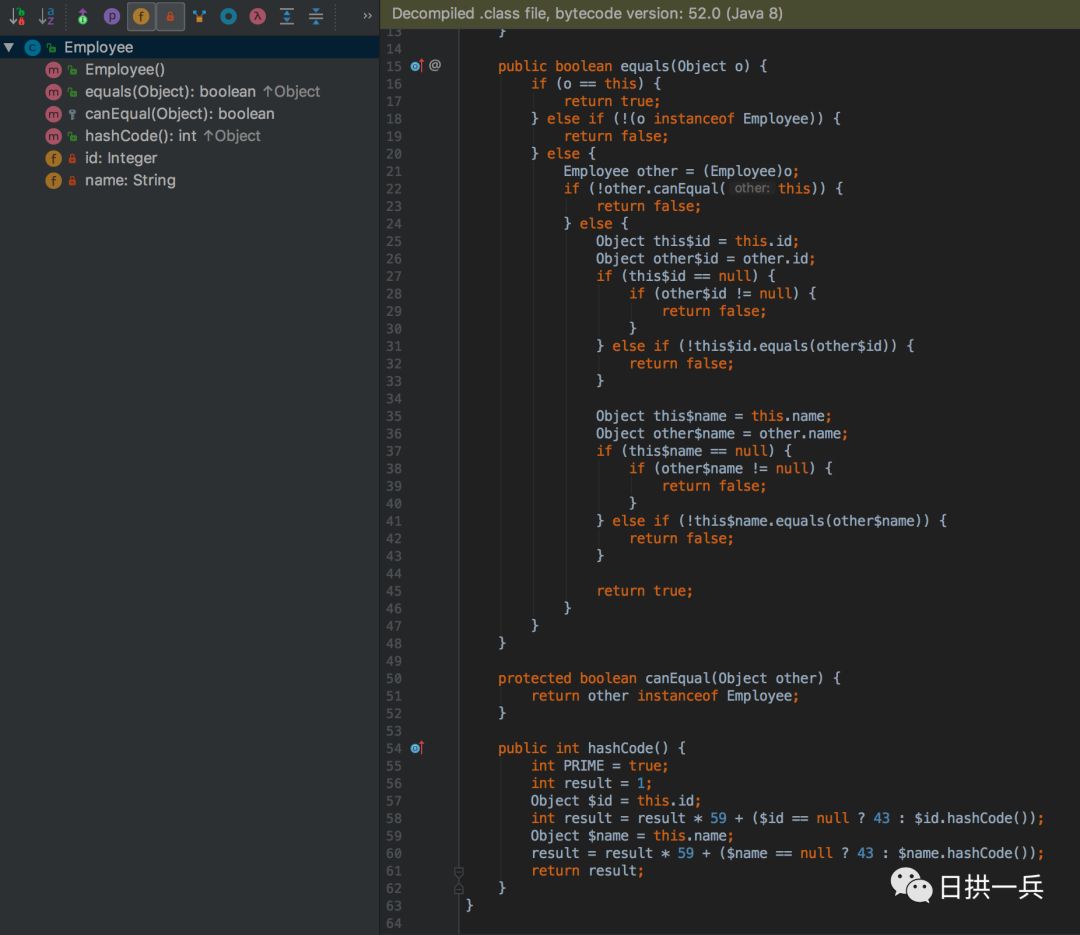Toggle Sort Alphabetically in Structure toolbar

coord(47,16)
